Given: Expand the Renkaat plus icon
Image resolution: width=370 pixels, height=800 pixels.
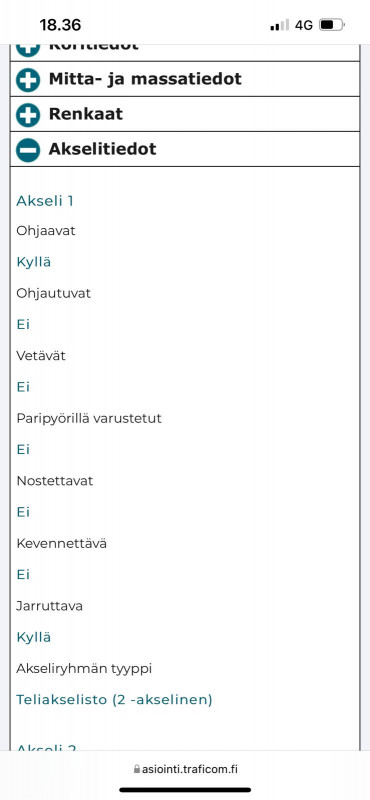Looking at the screenshot, I should 28,115.
